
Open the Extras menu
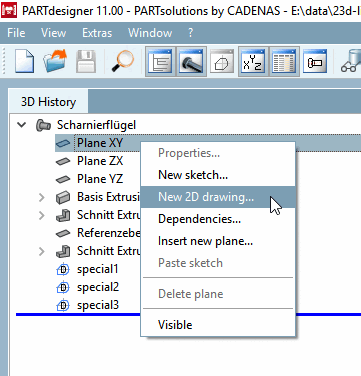tap(97, 33)
